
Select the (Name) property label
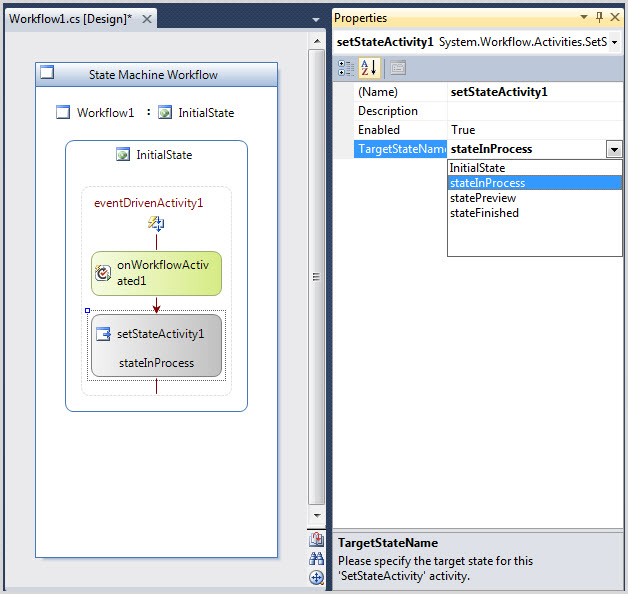click(400, 92)
